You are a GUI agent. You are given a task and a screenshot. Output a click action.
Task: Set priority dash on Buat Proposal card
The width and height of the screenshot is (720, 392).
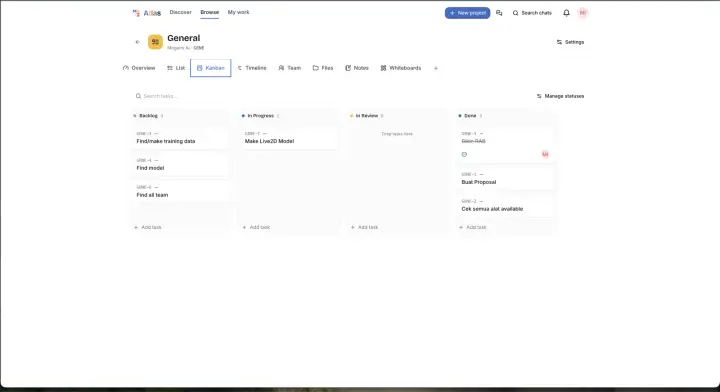point(481,174)
